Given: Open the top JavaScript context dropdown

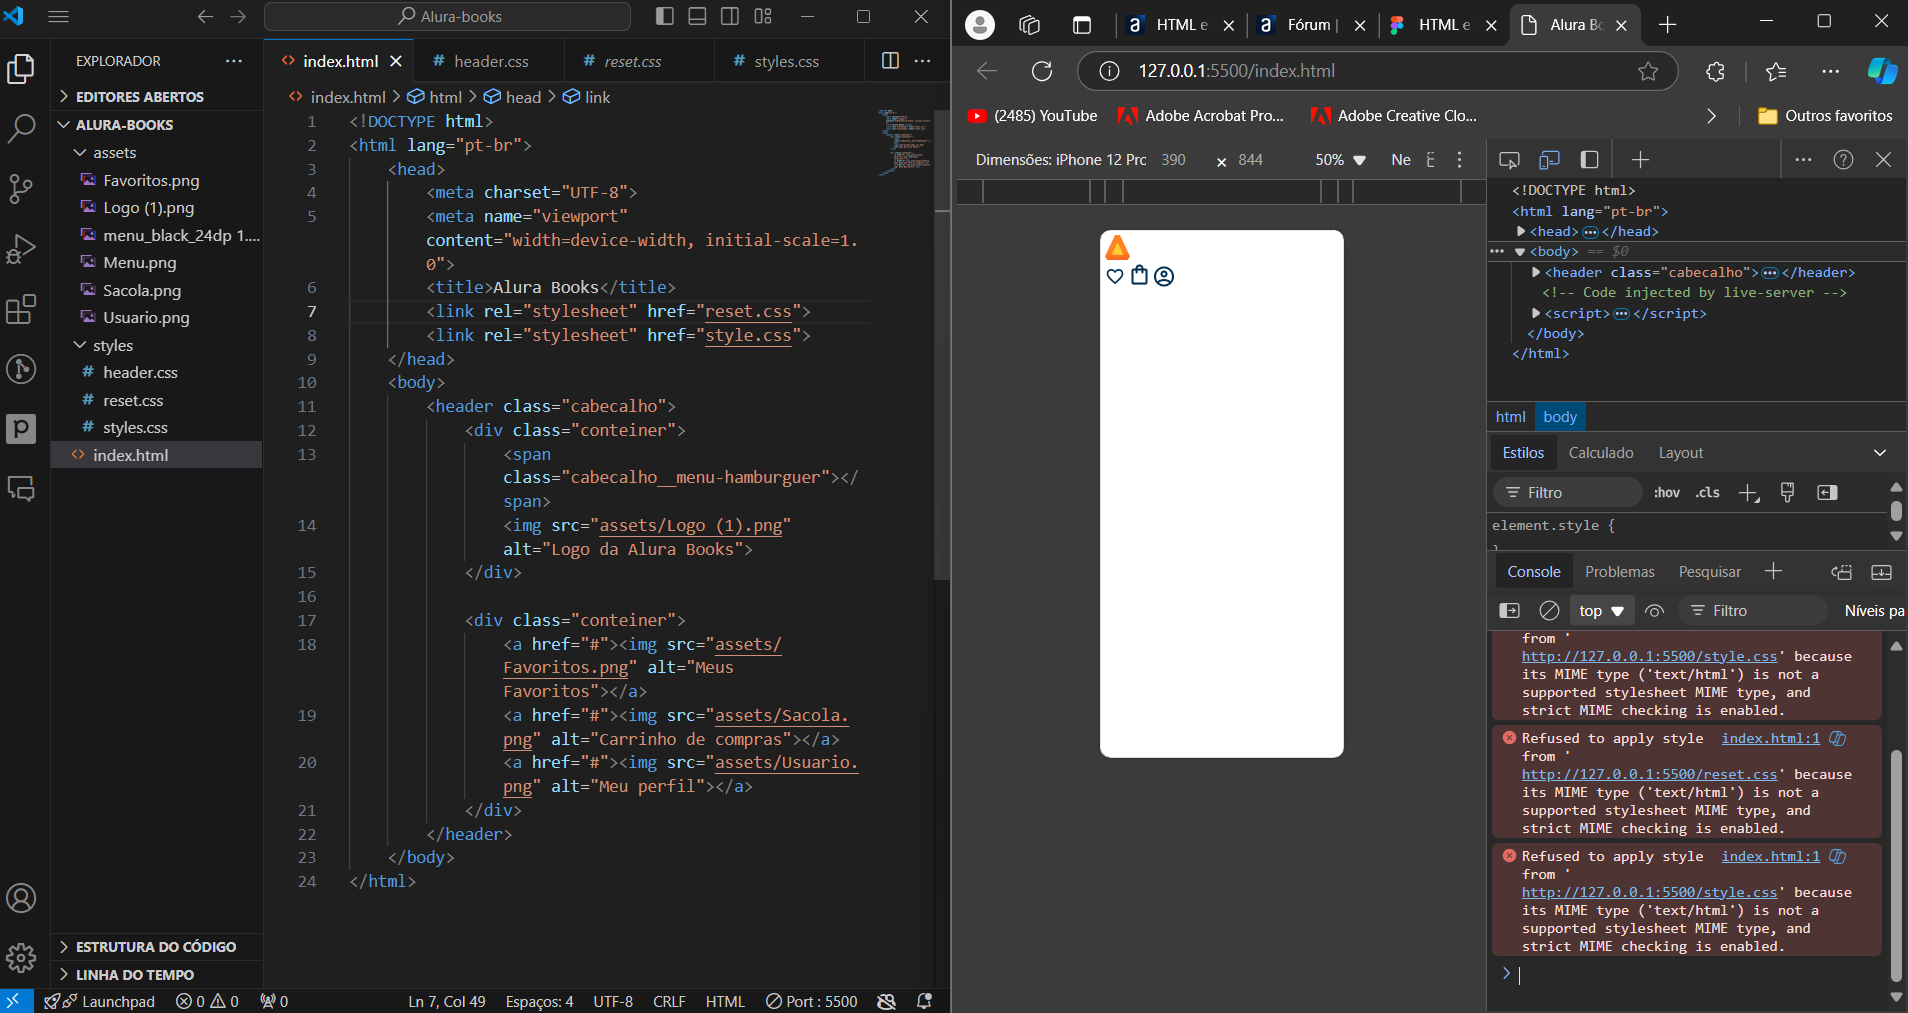Looking at the screenshot, I should point(1601,610).
